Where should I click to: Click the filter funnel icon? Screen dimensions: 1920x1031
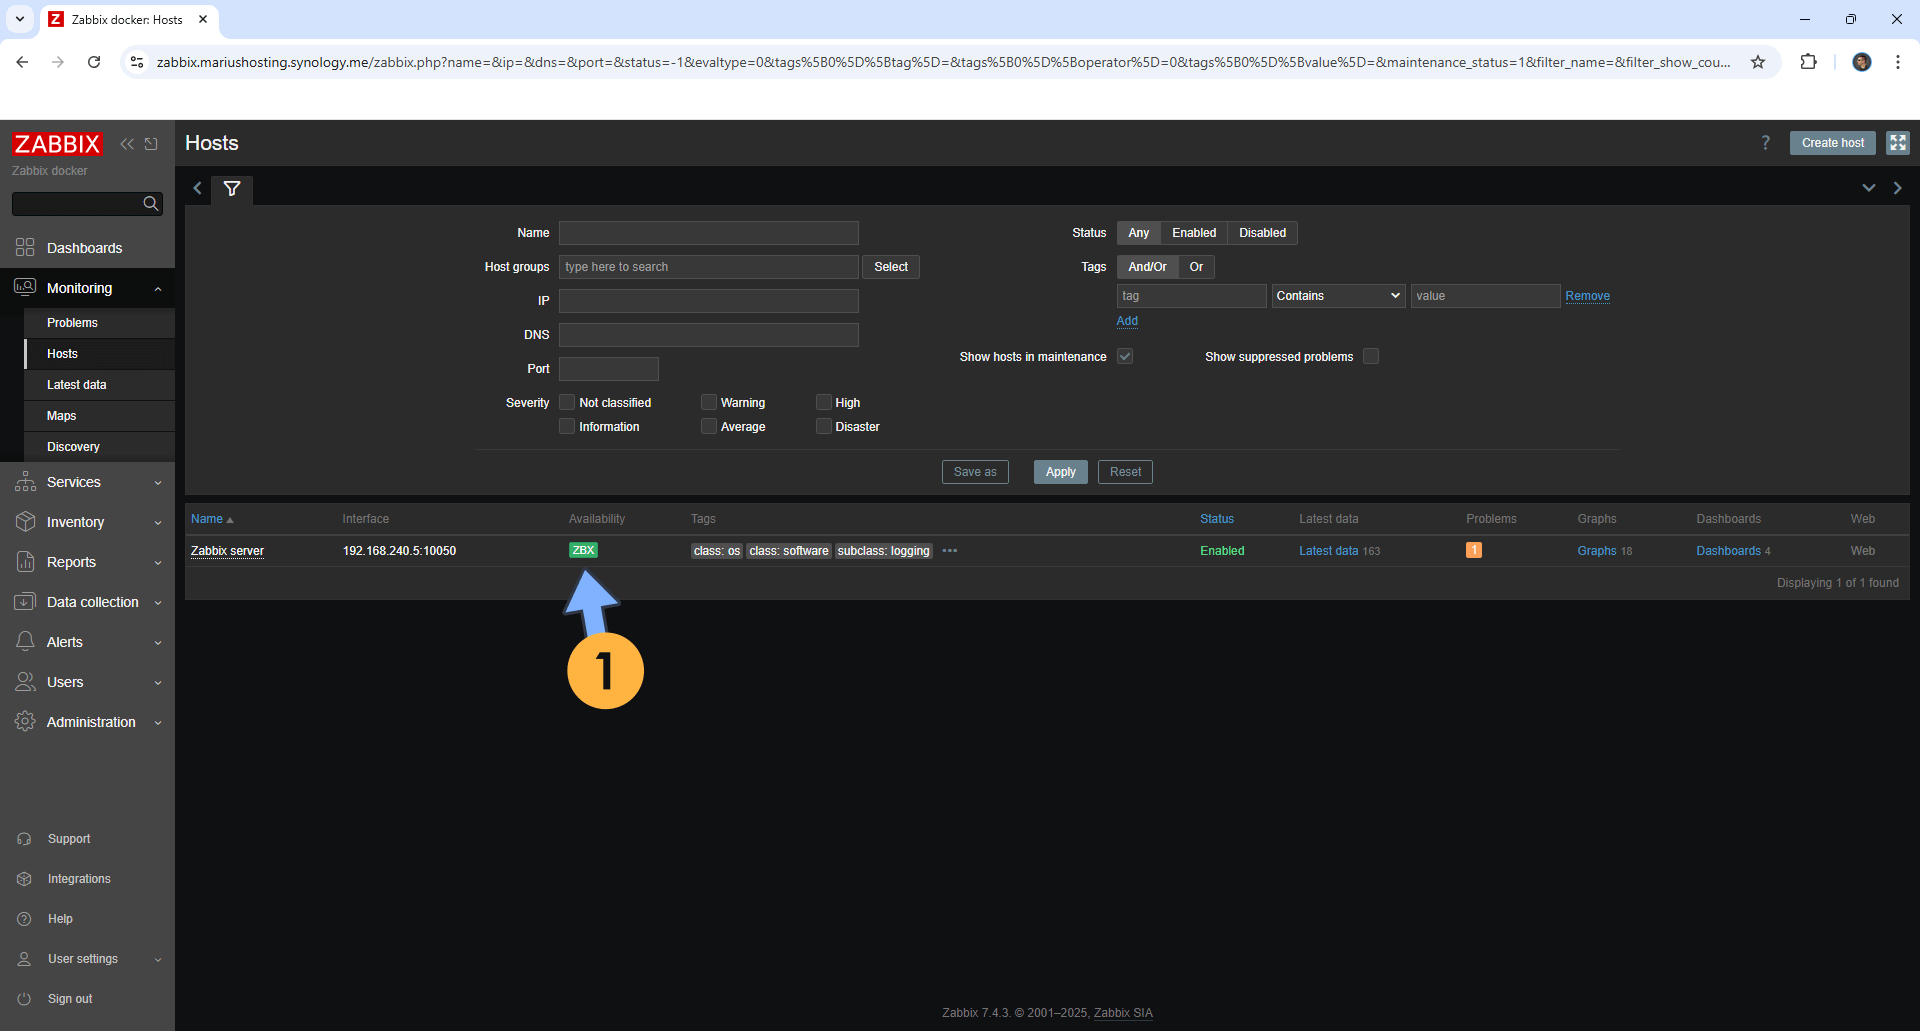232,189
